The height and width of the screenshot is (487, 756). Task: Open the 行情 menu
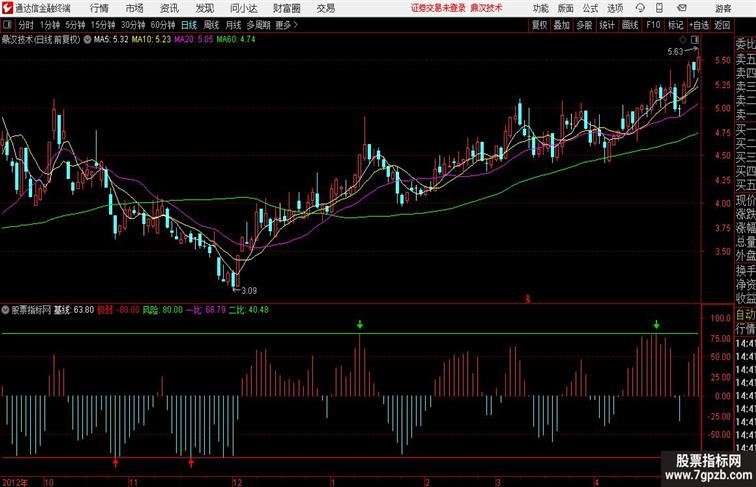[x=99, y=8]
